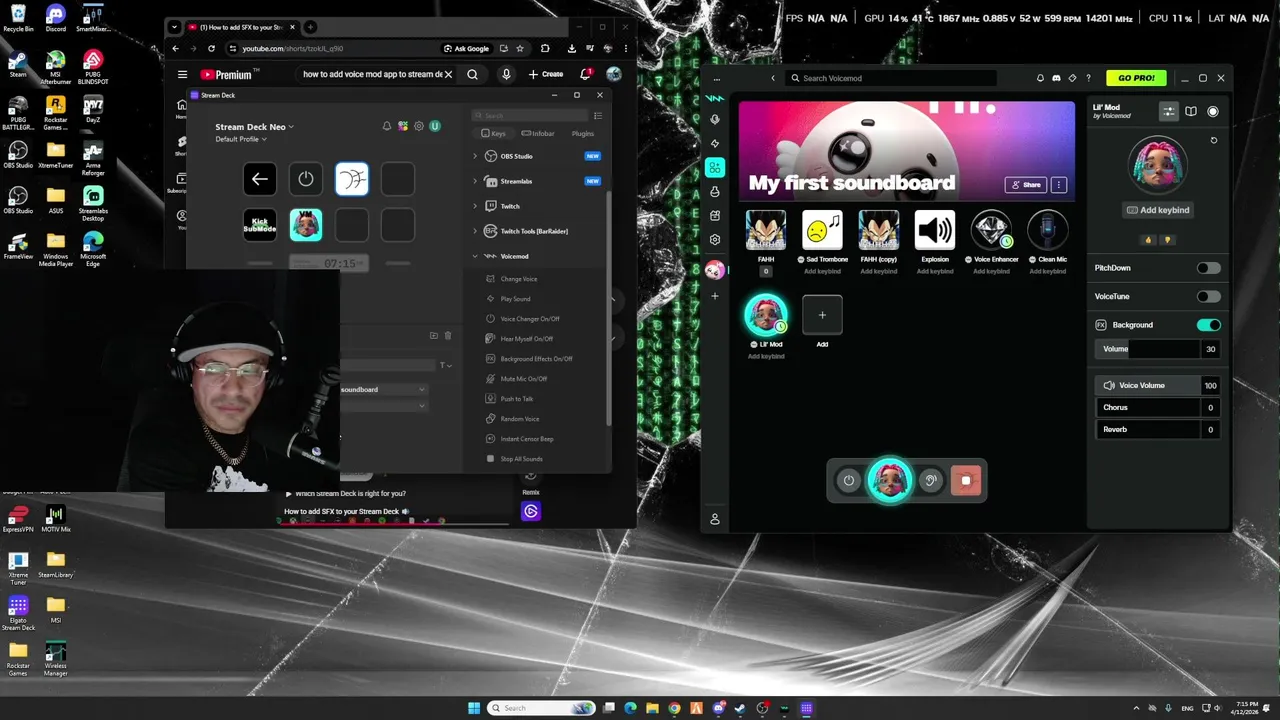
Task: Click Add keybind under Explosion sound
Action: (935, 271)
